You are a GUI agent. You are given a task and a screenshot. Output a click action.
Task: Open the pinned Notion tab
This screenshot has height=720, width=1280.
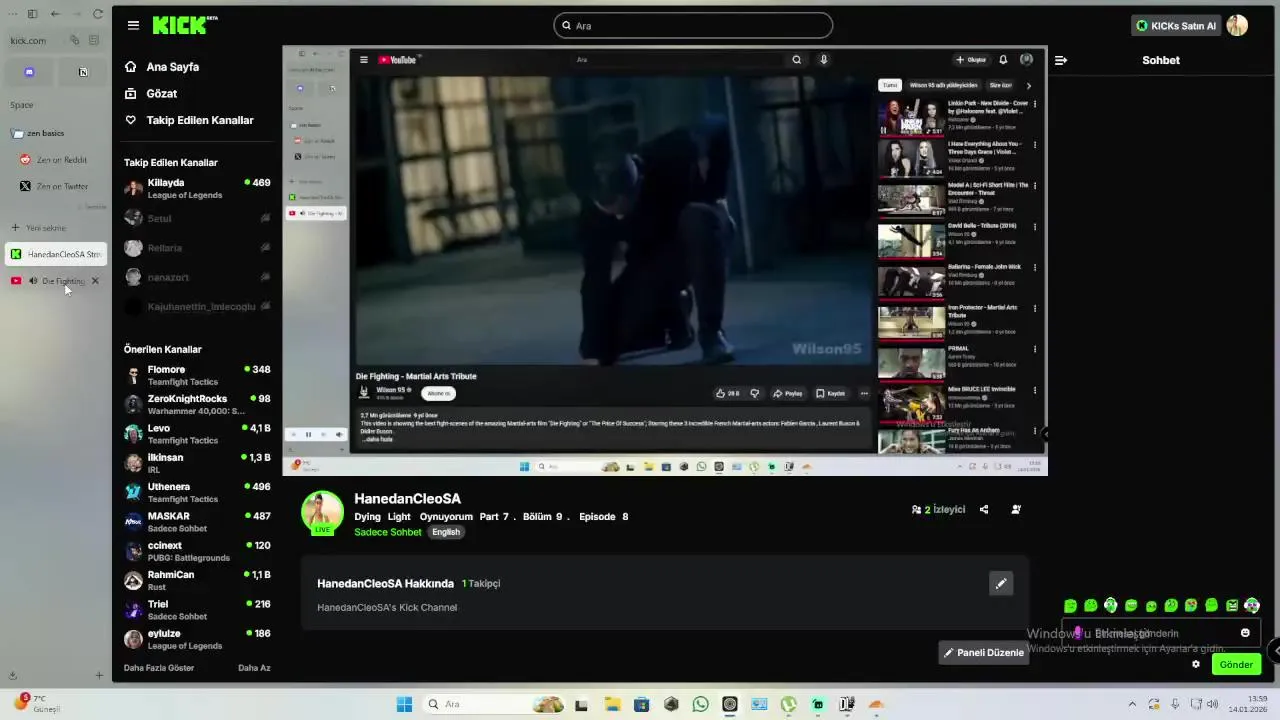(x=83, y=72)
